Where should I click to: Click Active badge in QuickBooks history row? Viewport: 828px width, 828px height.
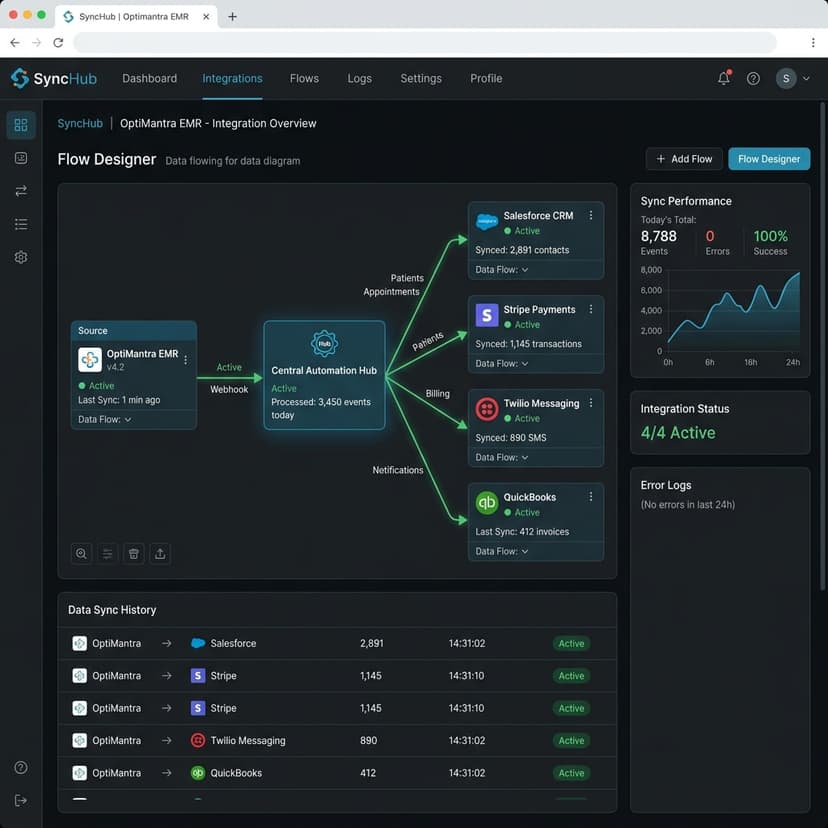pos(571,773)
